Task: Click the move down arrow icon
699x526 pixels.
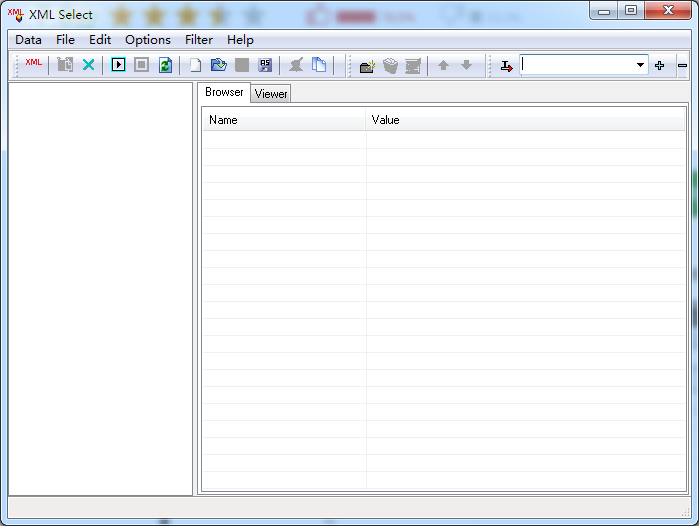Action: [466, 66]
